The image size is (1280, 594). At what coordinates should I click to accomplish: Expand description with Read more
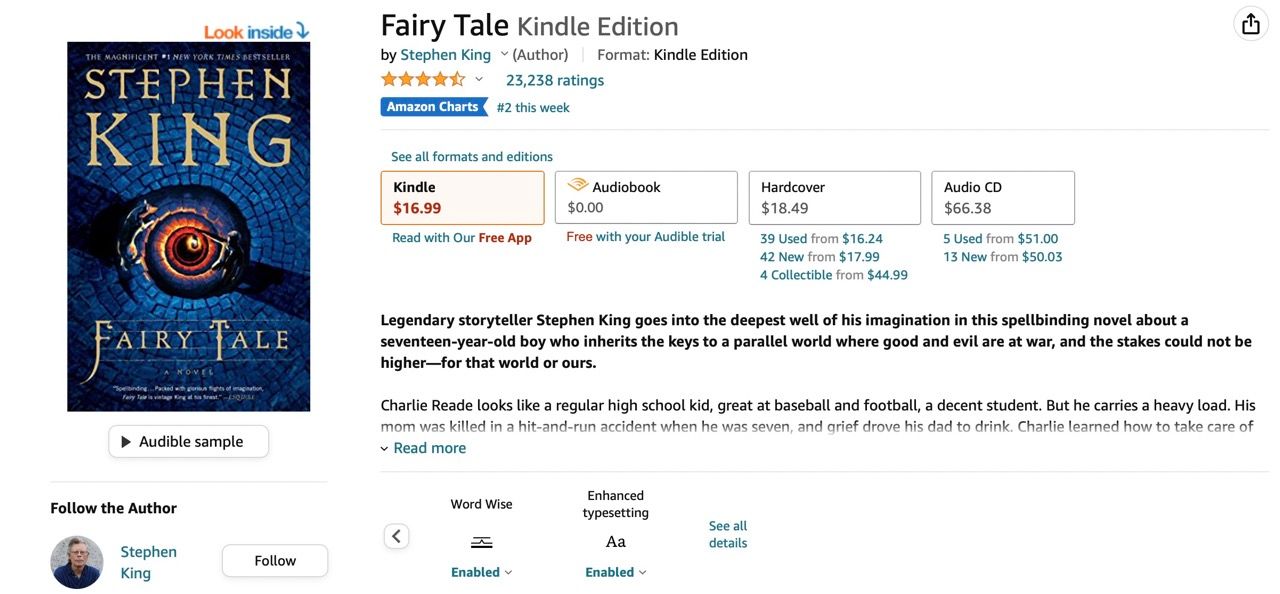429,448
